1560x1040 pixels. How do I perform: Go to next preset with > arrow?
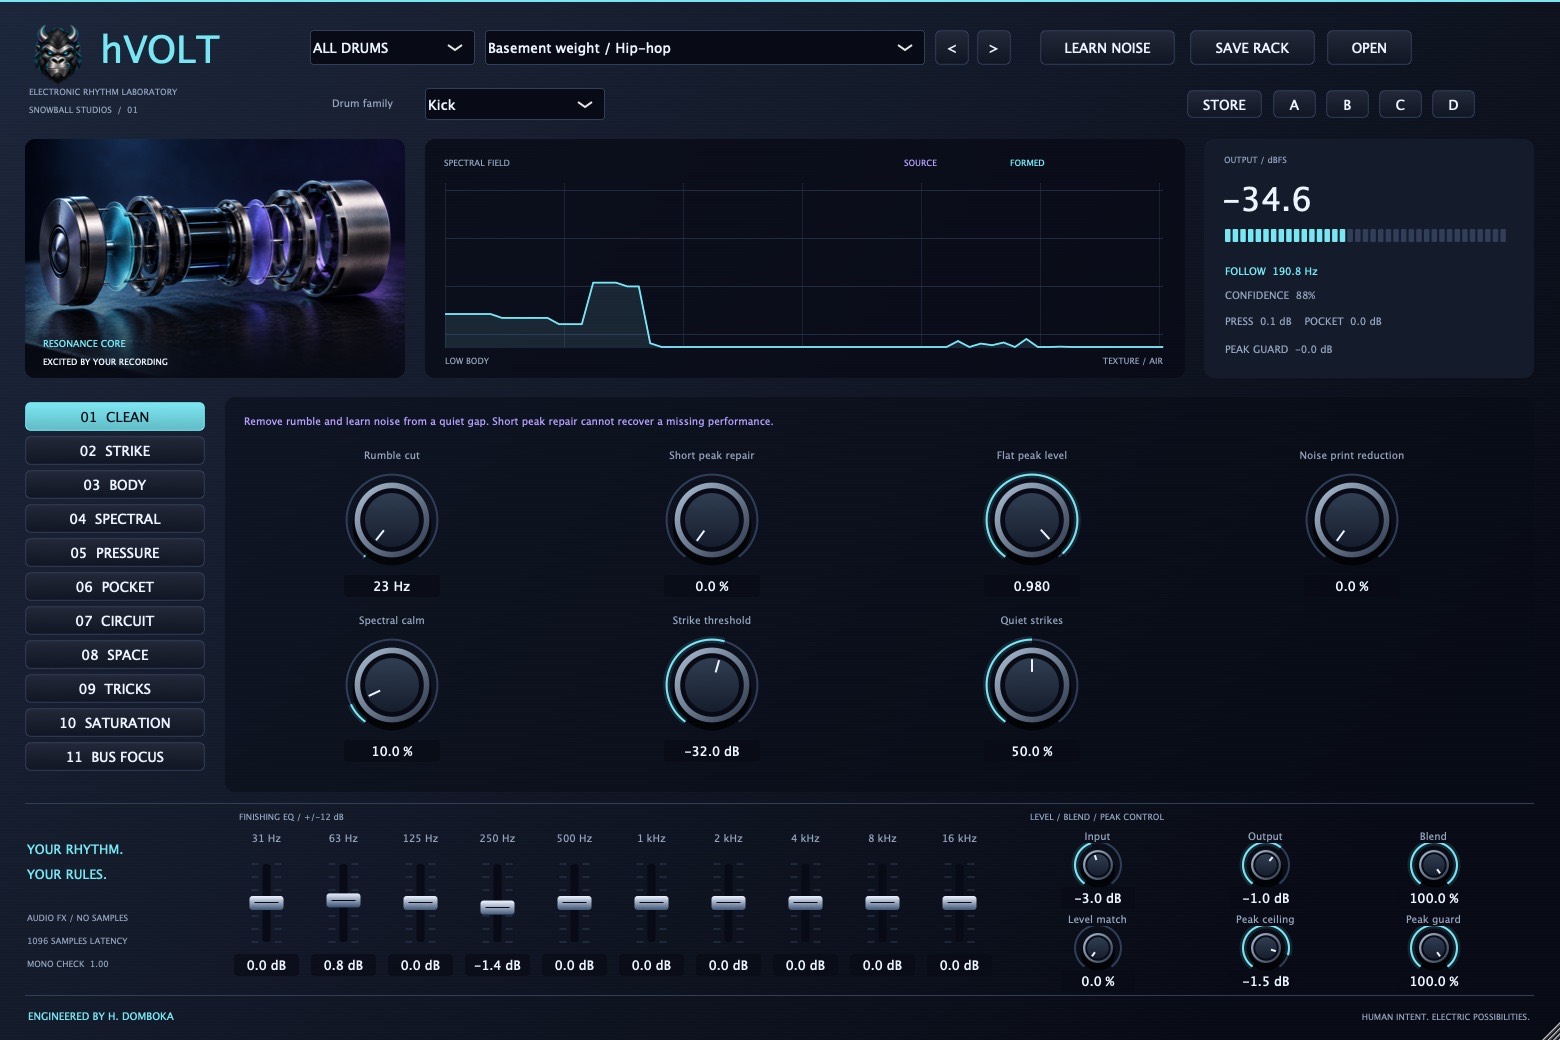tap(993, 48)
